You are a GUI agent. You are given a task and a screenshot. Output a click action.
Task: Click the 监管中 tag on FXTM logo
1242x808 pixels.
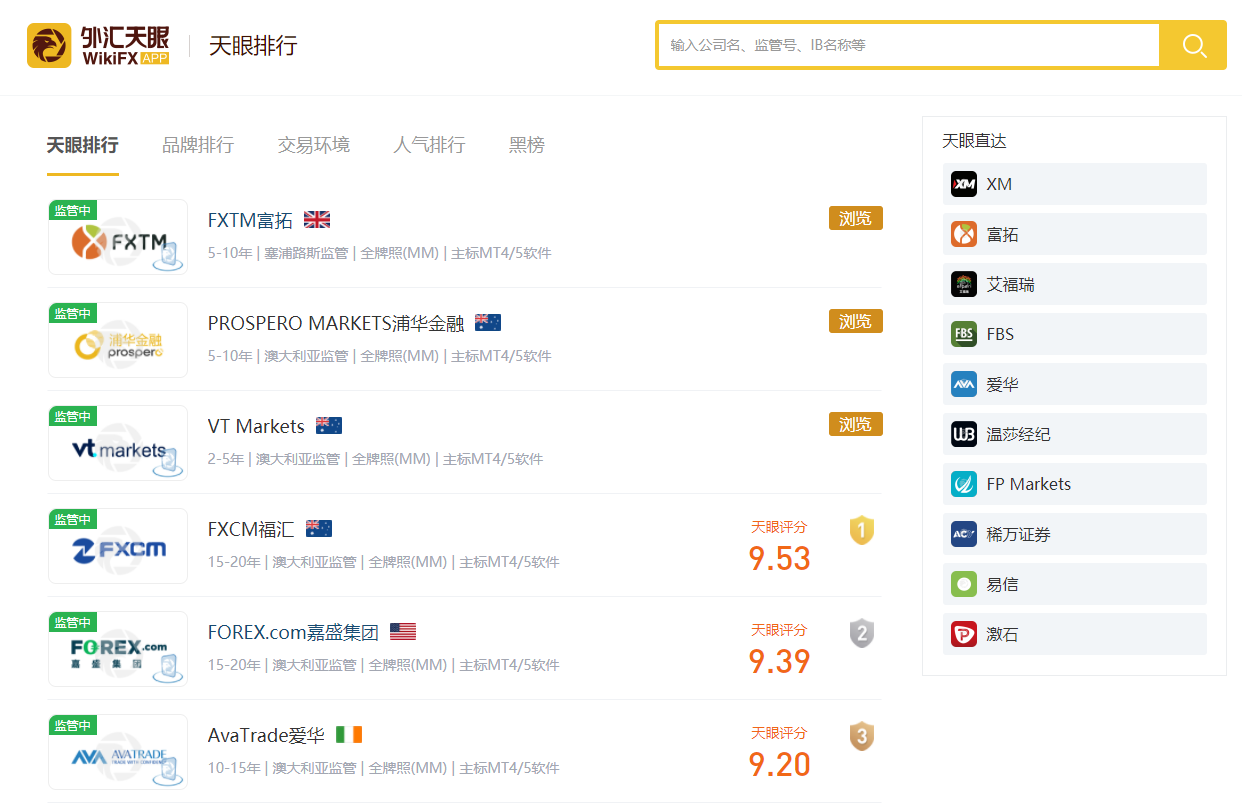pyautogui.click(x=73, y=210)
